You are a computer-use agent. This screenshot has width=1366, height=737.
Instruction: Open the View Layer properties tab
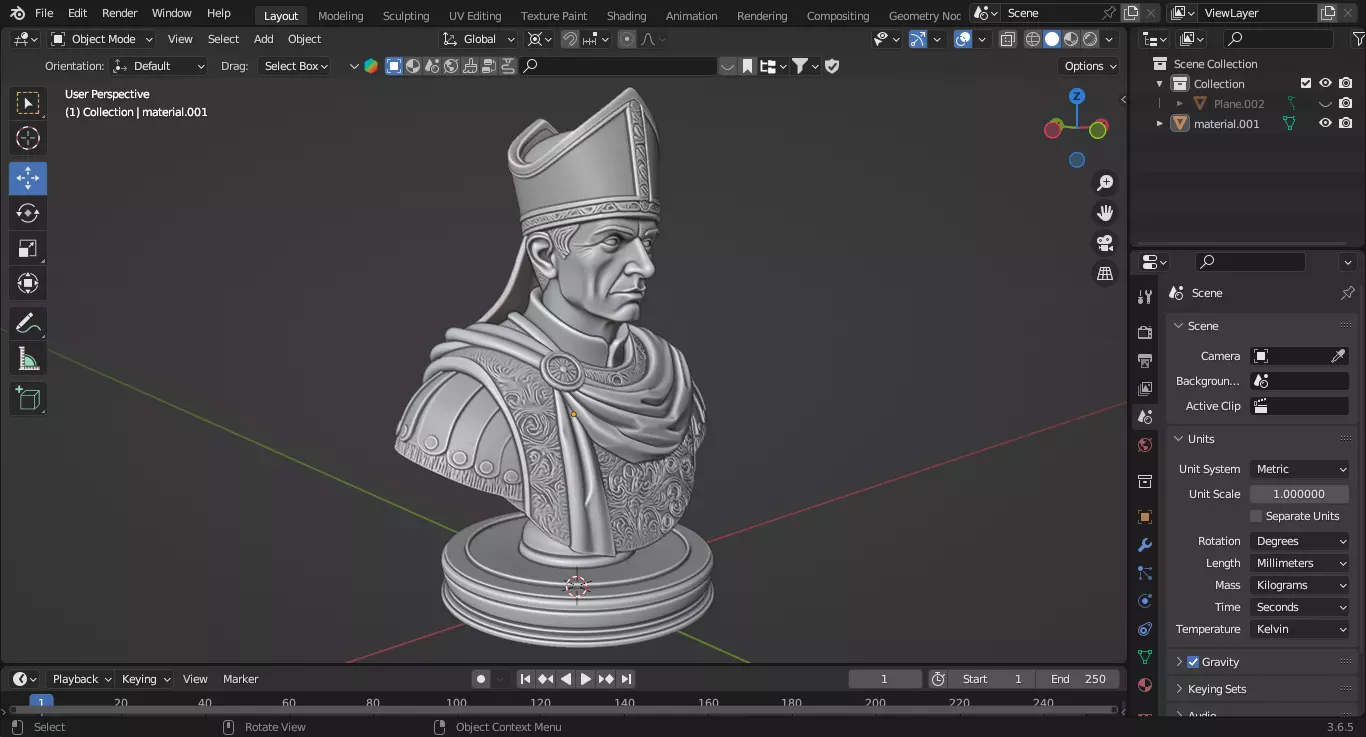[x=1145, y=388]
